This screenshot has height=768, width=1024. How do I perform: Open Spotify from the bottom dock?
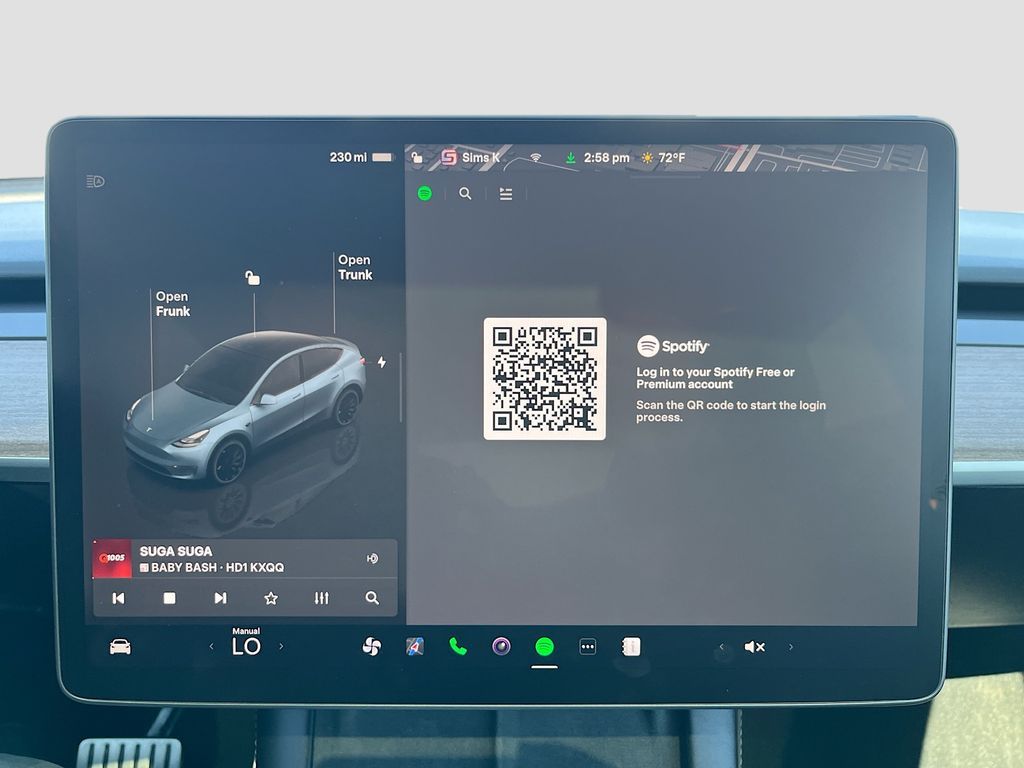click(544, 647)
